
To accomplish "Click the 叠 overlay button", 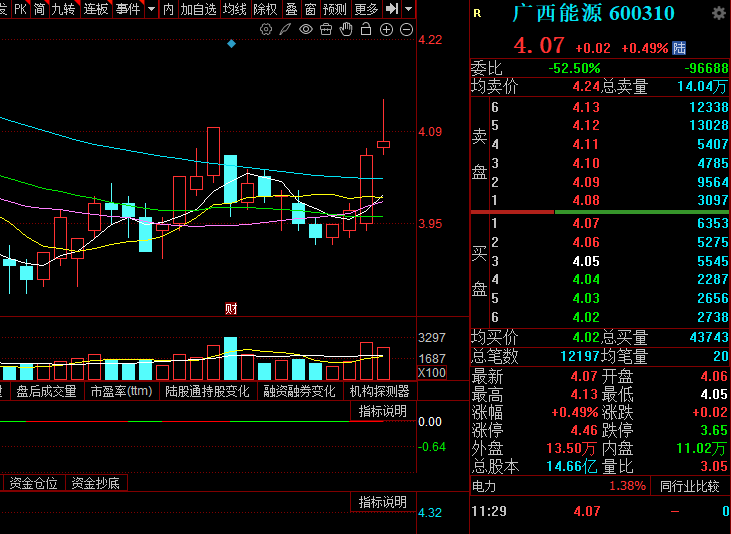I will coord(291,8).
